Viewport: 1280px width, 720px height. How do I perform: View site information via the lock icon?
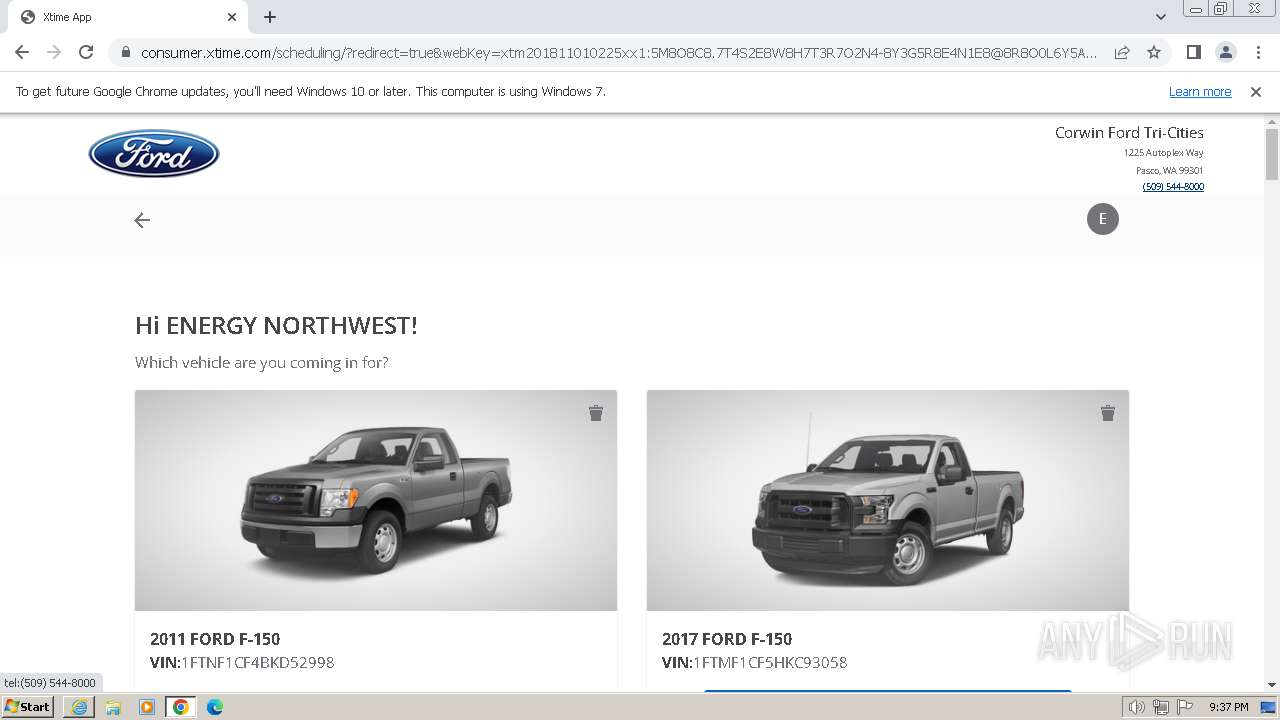[x=125, y=52]
